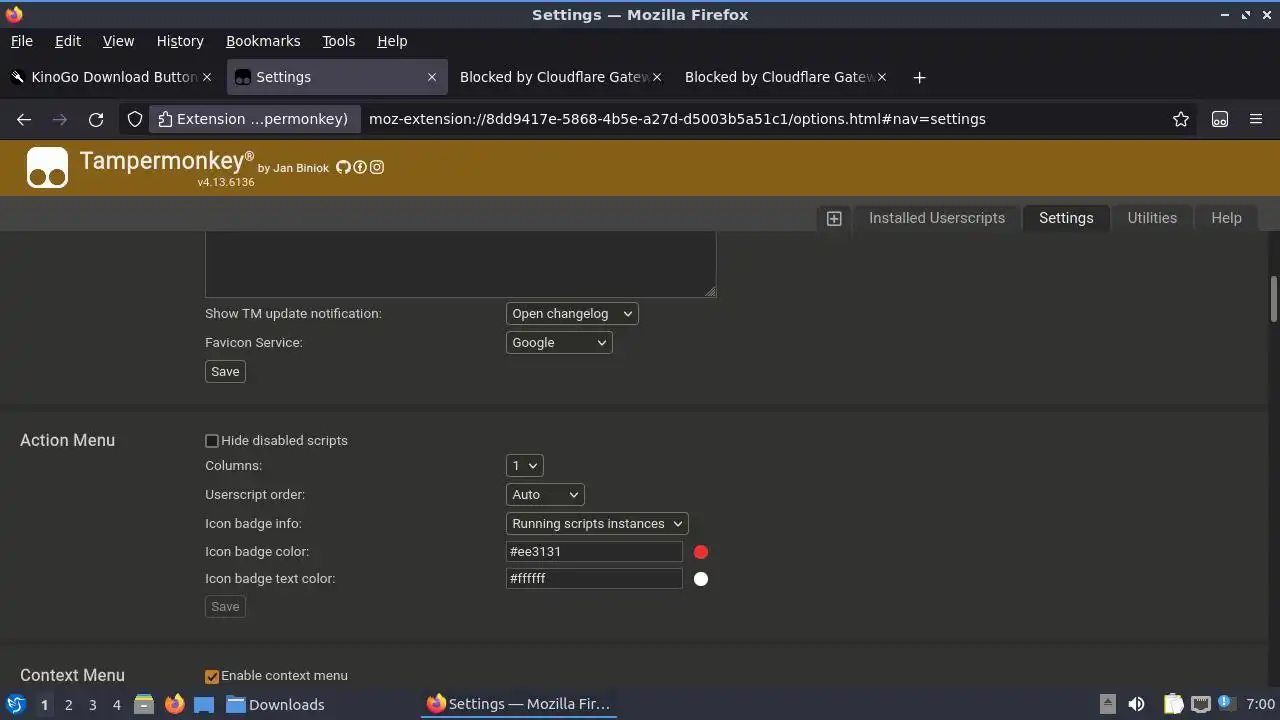The height and width of the screenshot is (720, 1280).
Task: Open Tampermonkey extension toolbar icon
Action: coord(1220,119)
